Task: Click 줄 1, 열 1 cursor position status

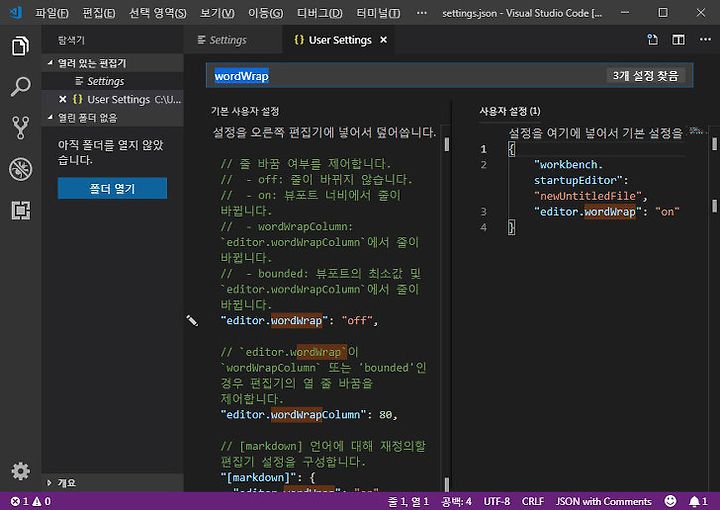Action: point(408,501)
